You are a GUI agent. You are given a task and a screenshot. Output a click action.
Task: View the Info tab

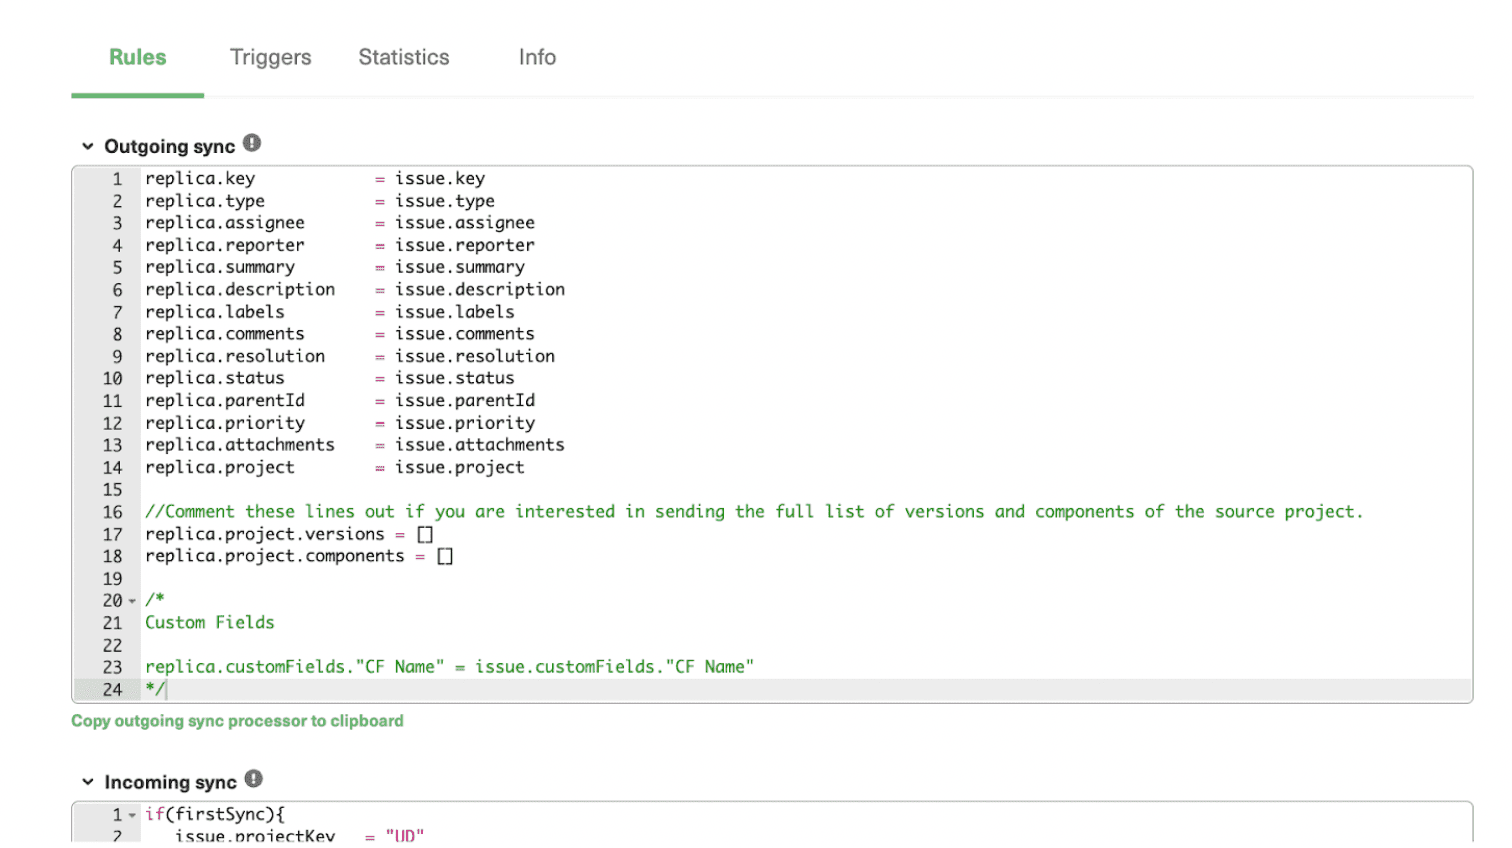(536, 57)
